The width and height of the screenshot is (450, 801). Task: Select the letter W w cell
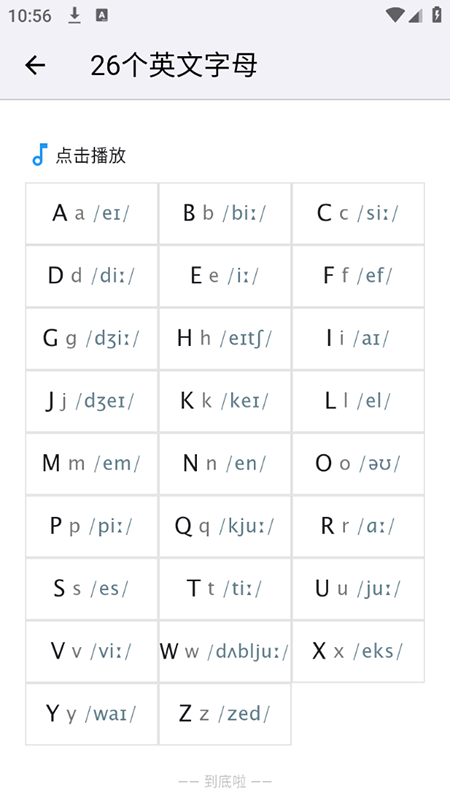[x=225, y=651]
